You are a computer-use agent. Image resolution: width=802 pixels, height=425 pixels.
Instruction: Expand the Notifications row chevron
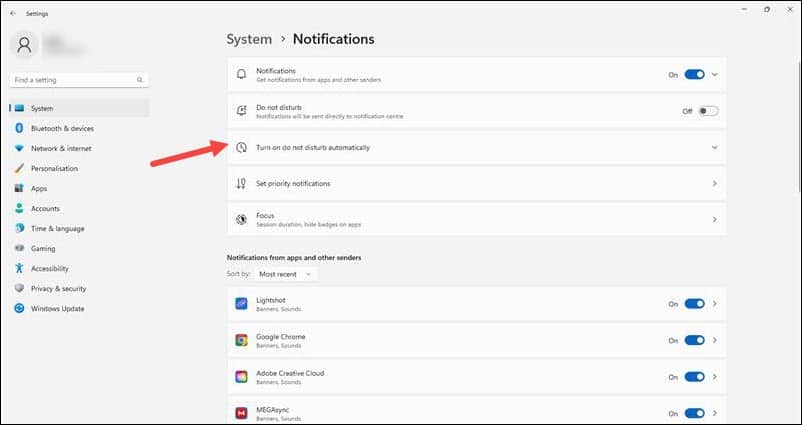[x=715, y=75]
